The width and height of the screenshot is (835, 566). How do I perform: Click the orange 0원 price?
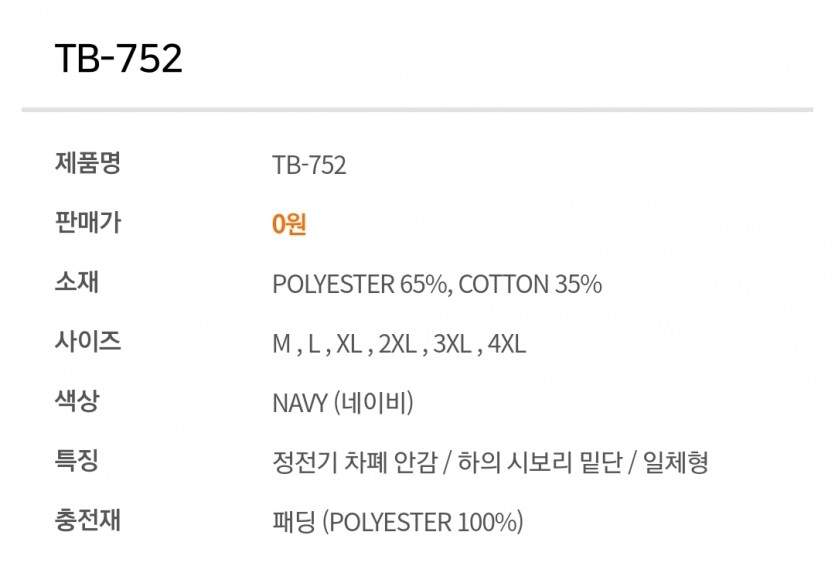point(289,225)
